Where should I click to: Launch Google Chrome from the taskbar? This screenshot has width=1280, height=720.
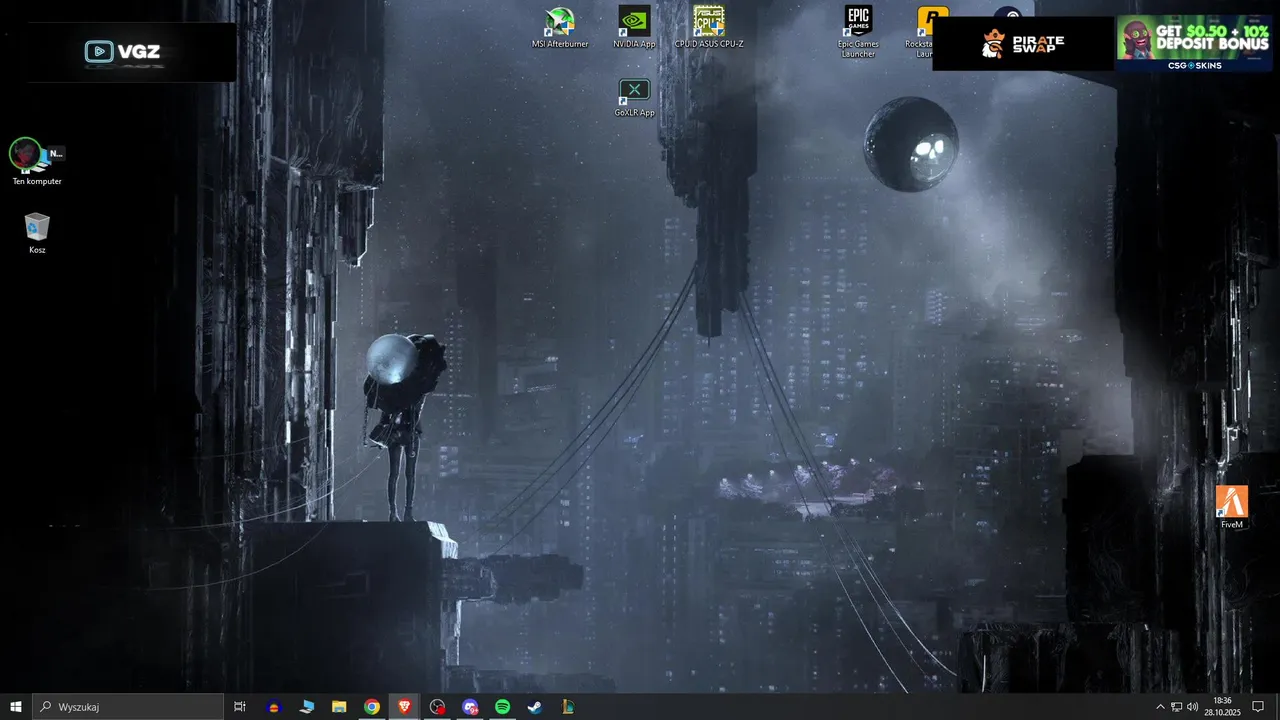(372, 707)
